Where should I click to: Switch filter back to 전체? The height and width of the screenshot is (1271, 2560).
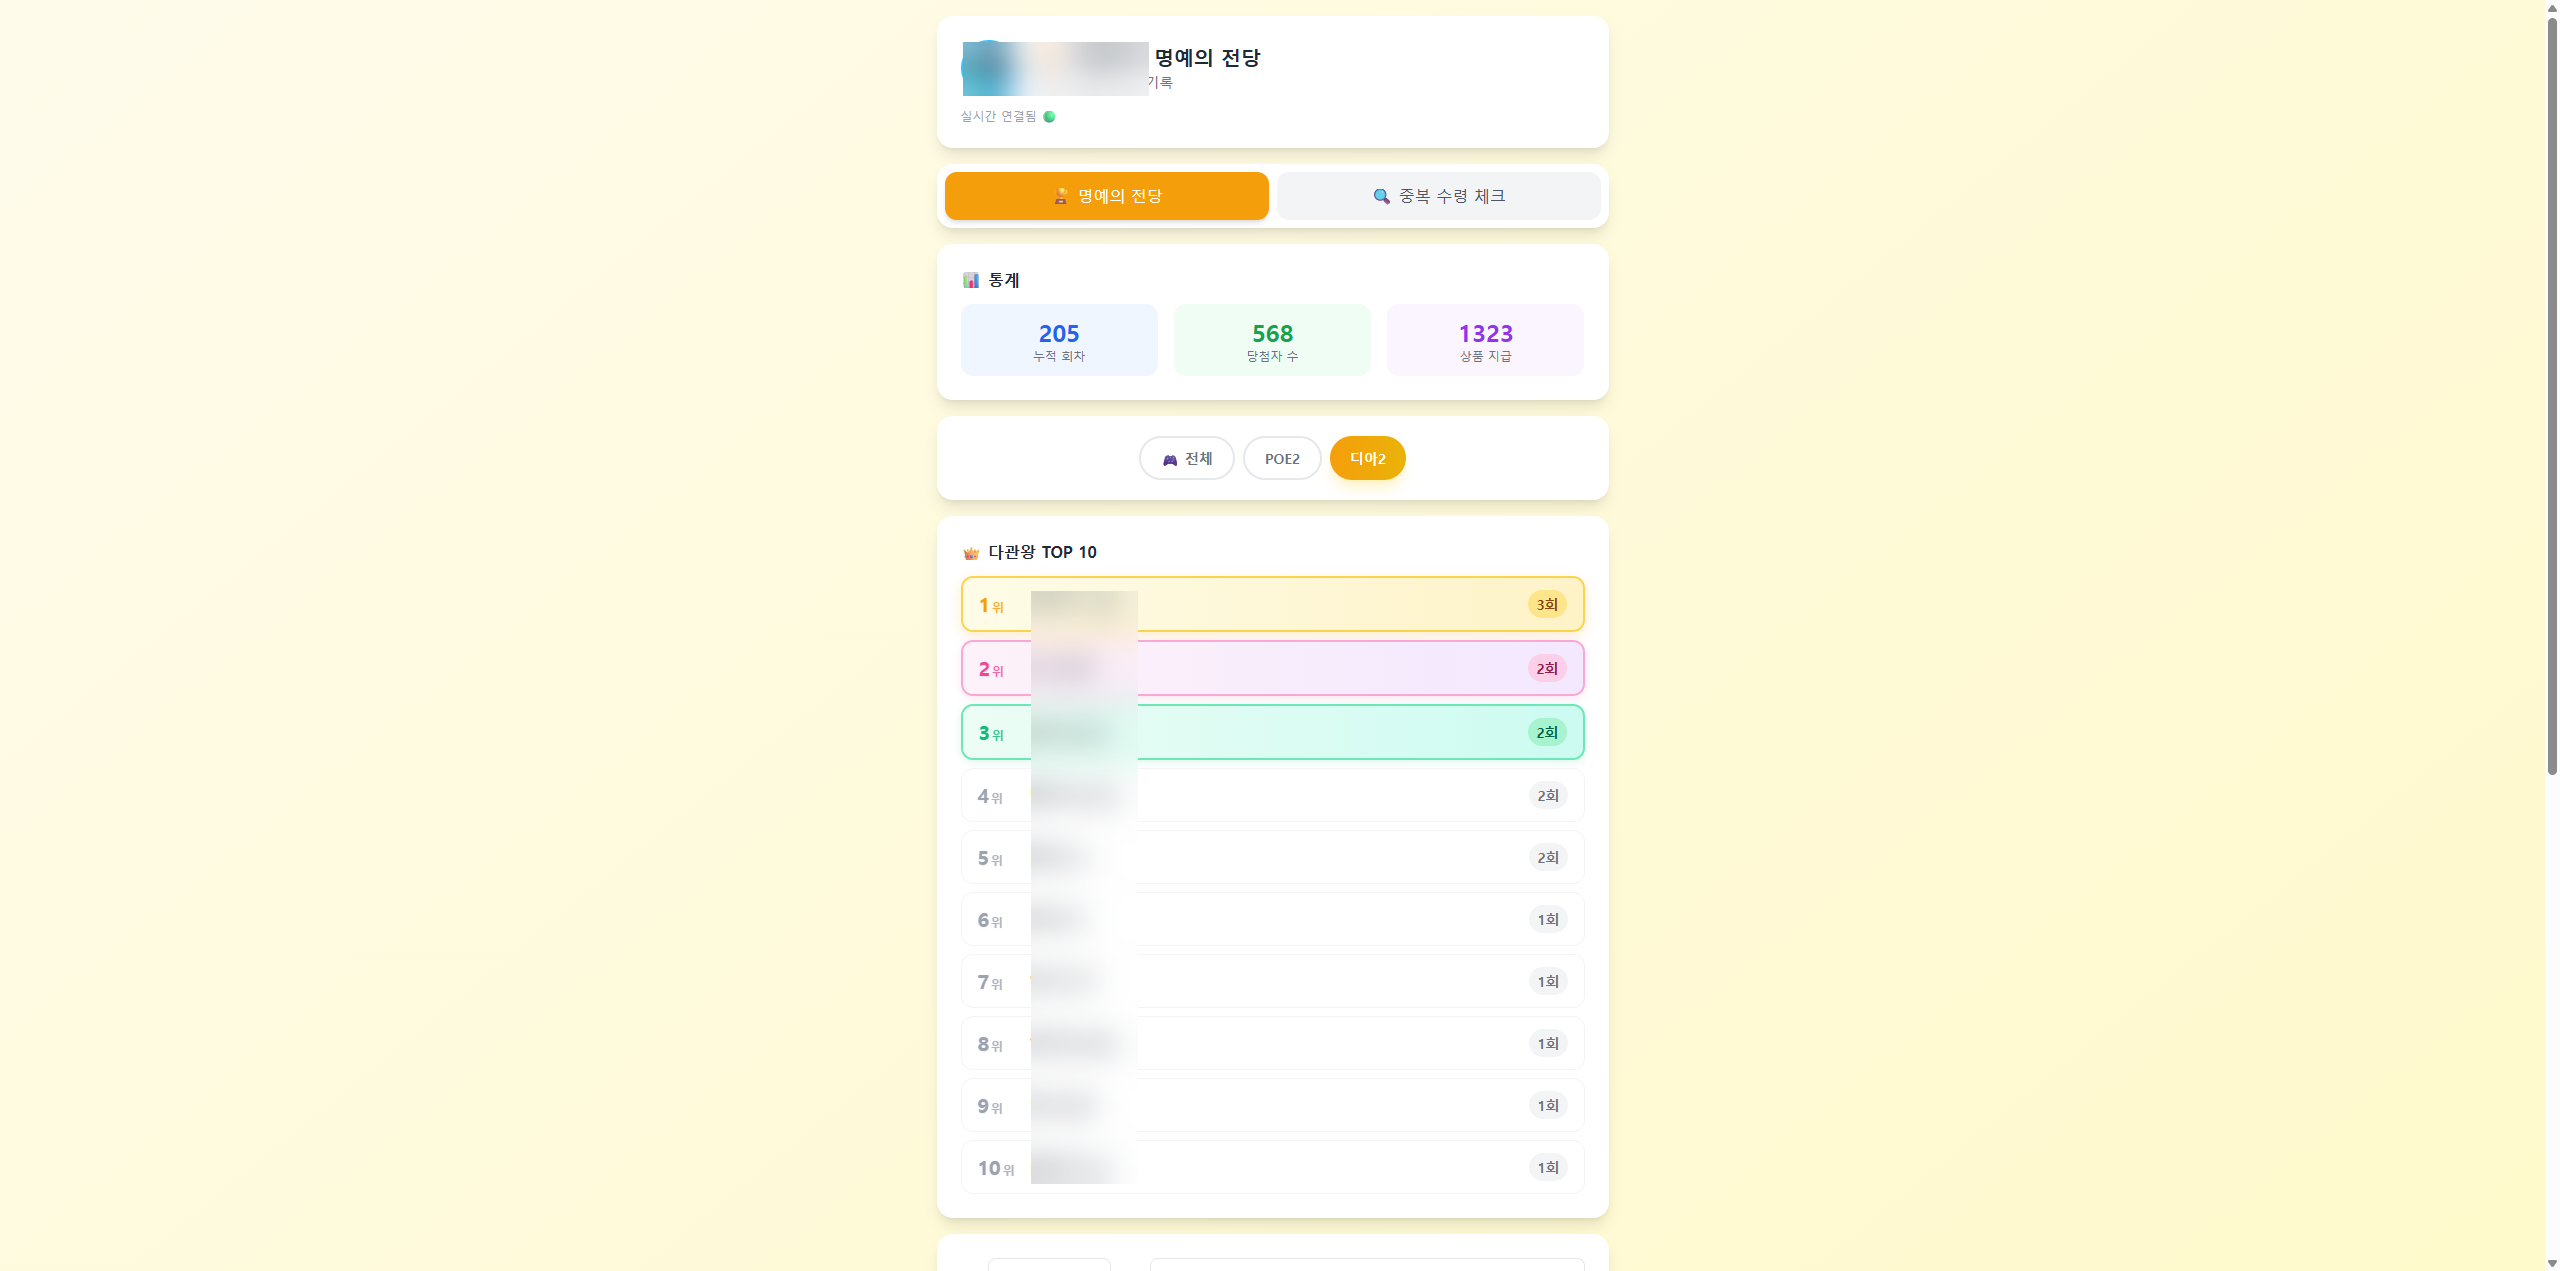[1187, 458]
